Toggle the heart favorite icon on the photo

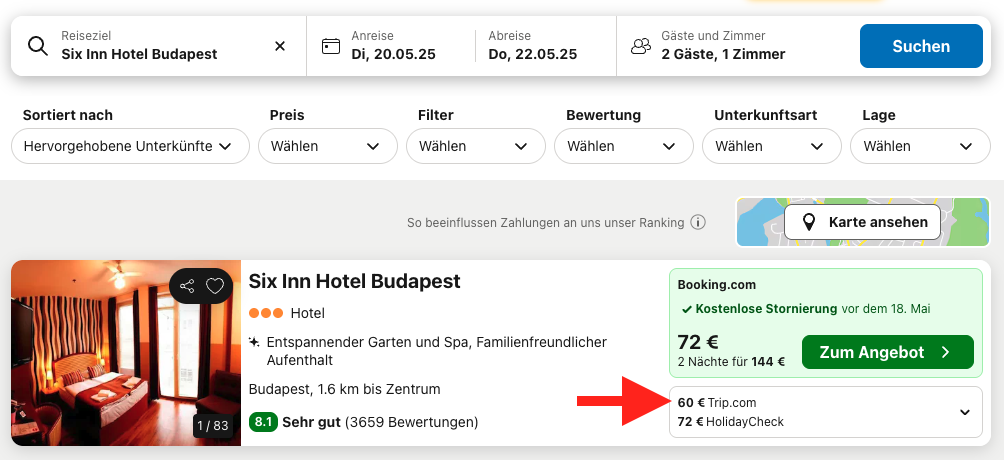coord(215,286)
